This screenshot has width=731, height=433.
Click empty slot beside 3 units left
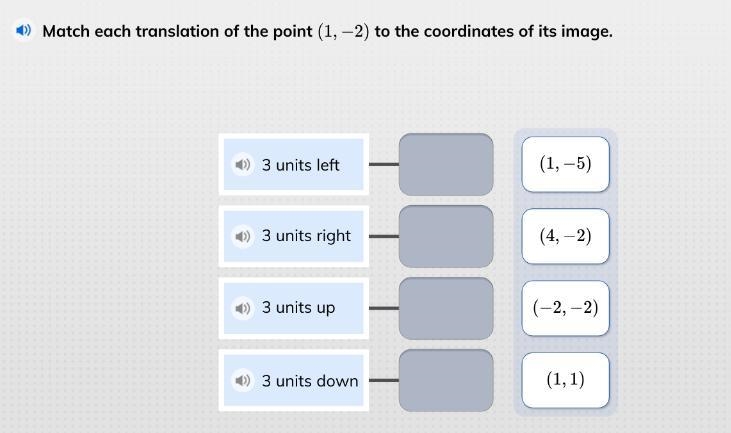click(x=446, y=165)
